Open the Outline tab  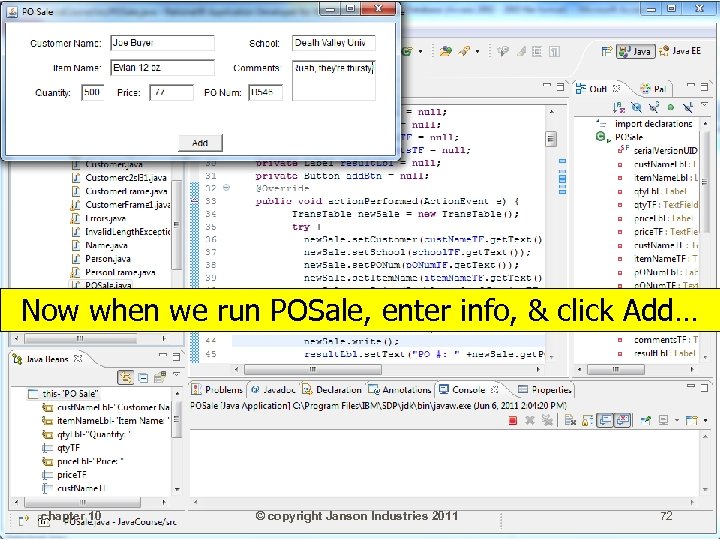(x=598, y=89)
